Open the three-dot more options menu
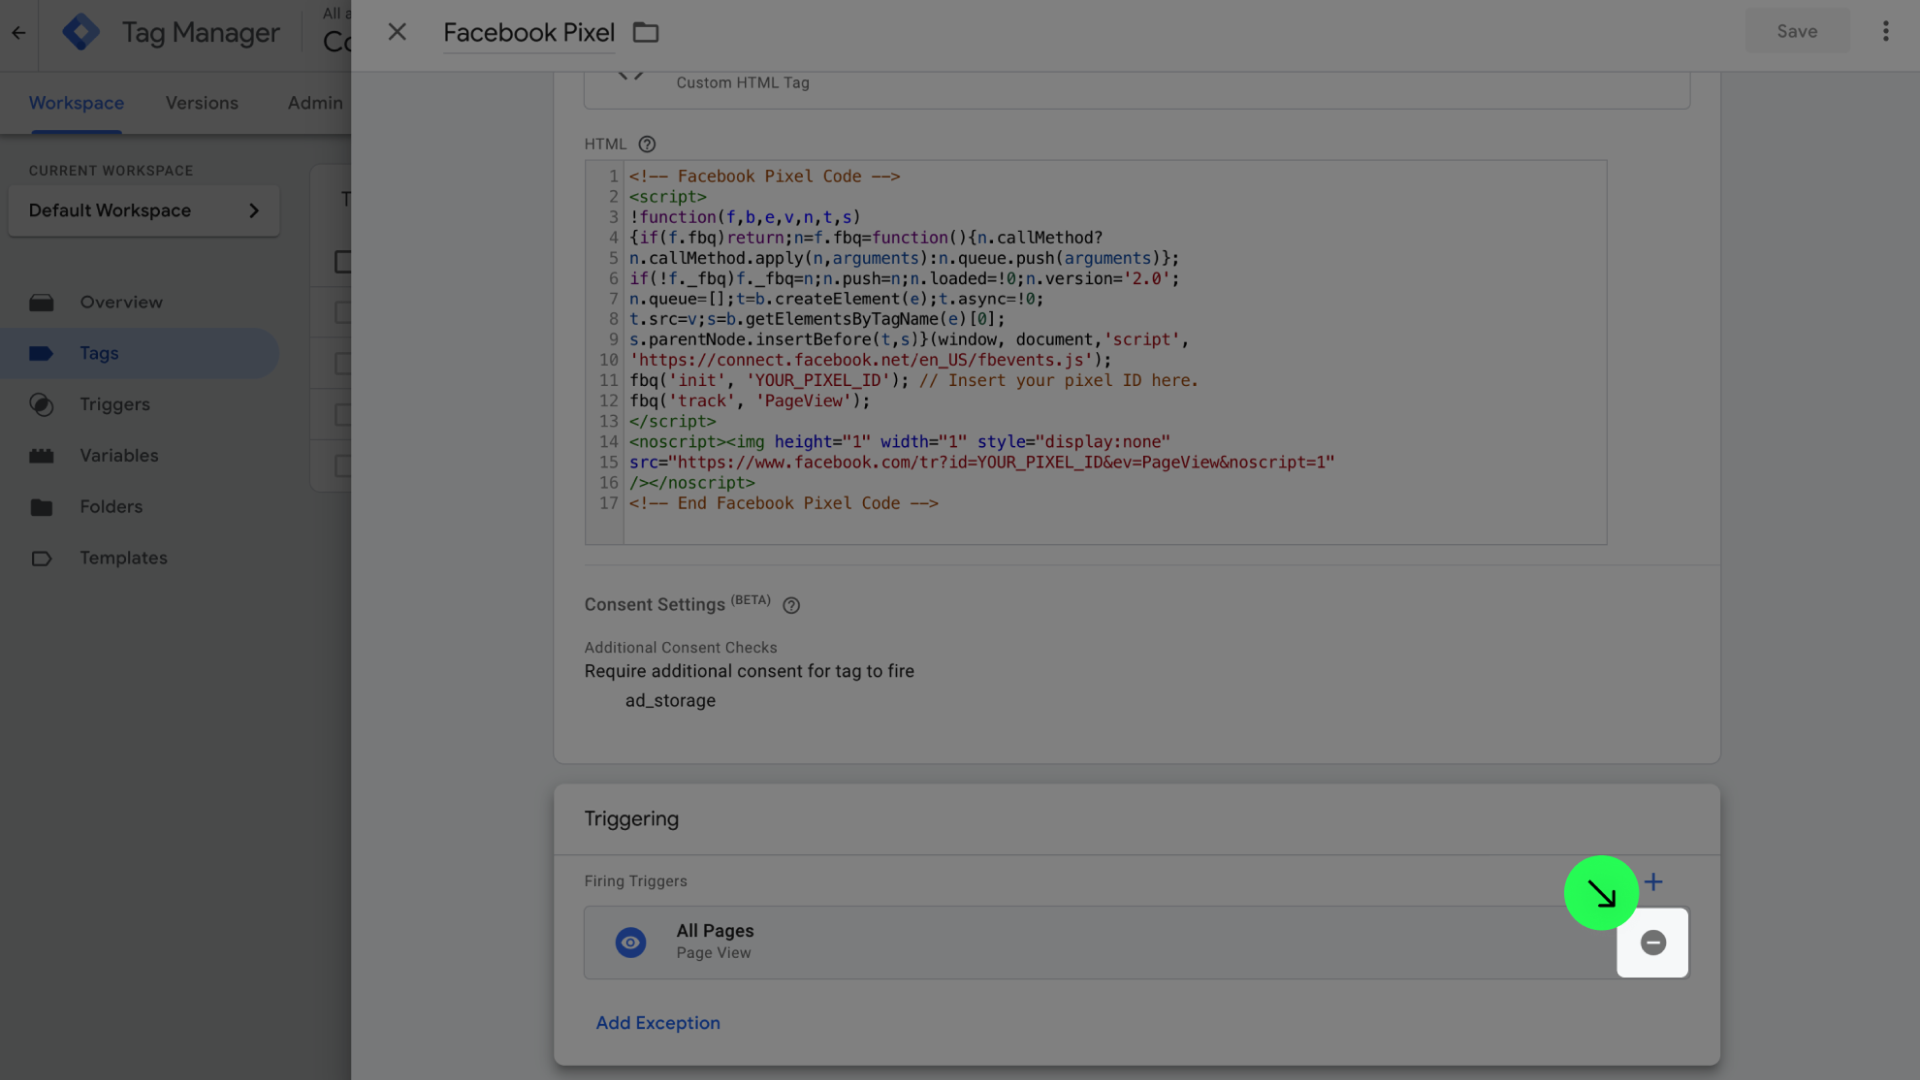 [x=1885, y=32]
